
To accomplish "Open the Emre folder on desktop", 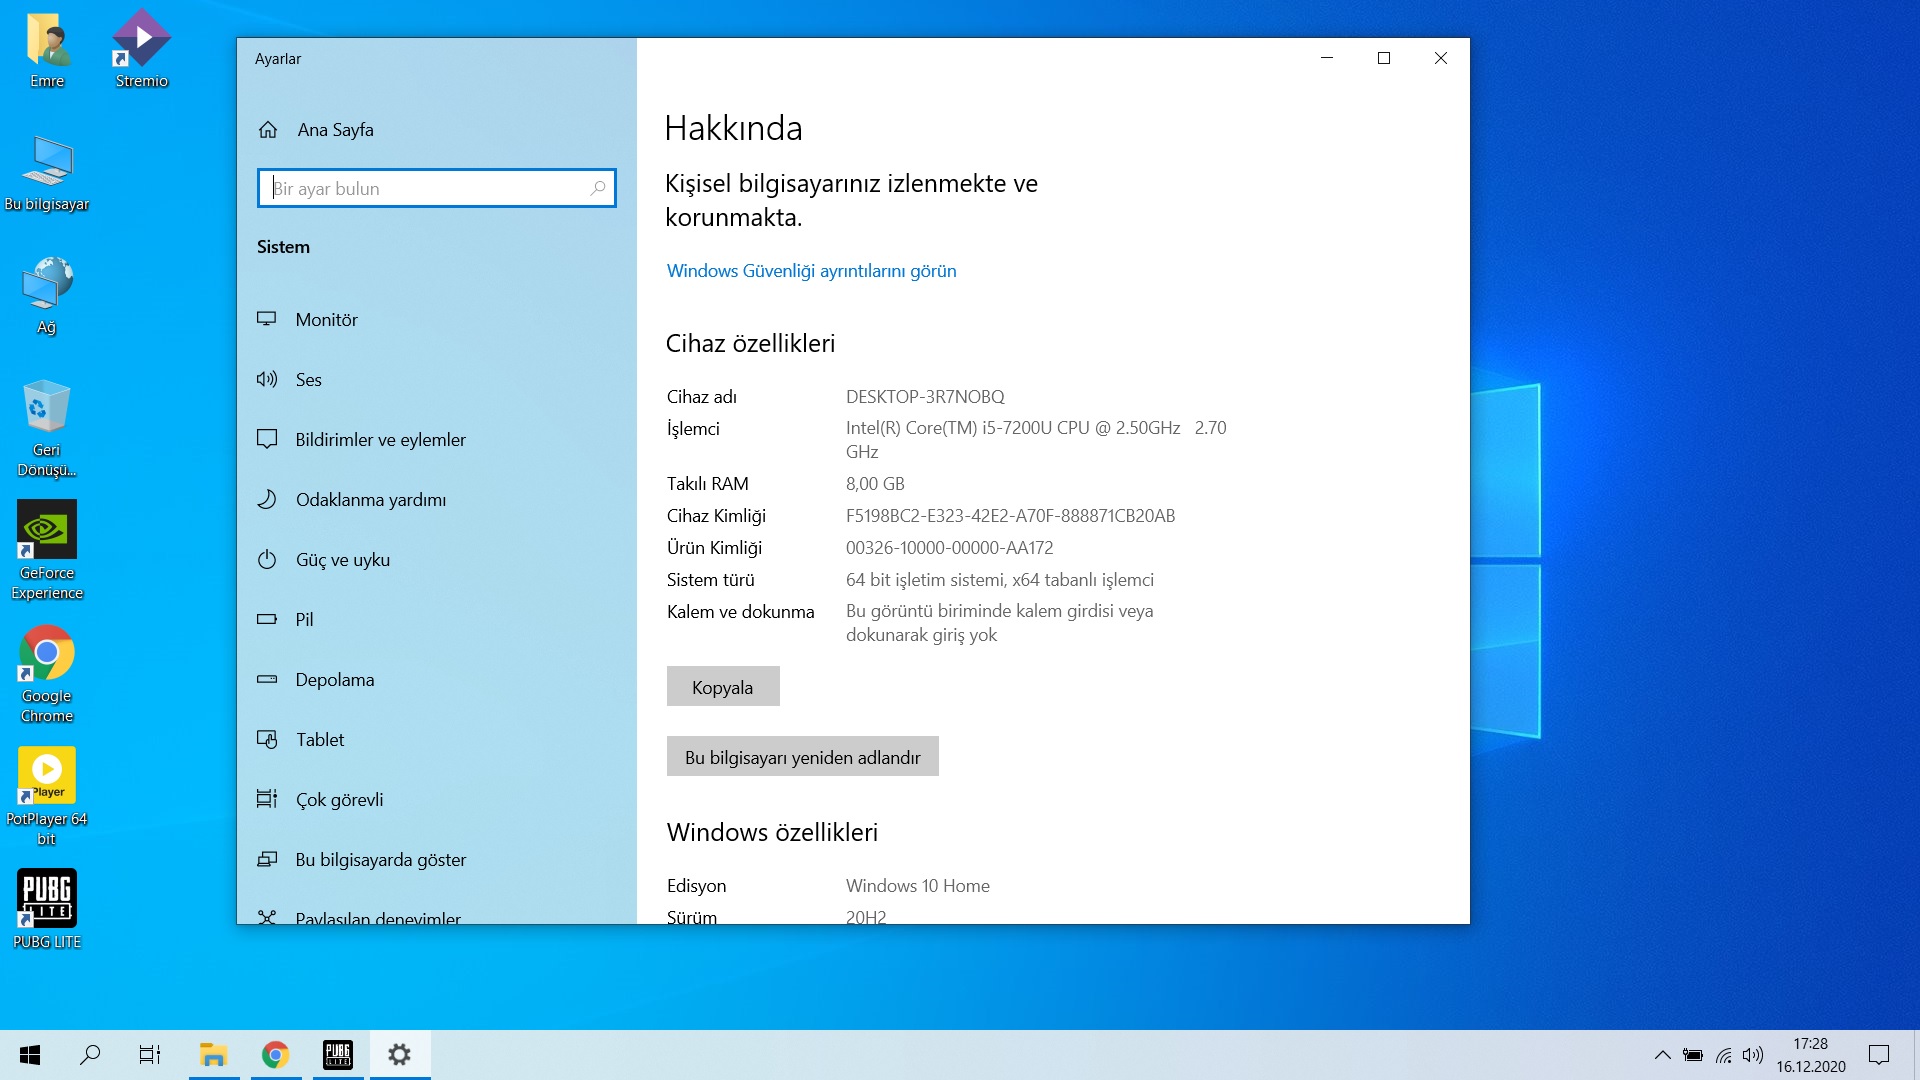I will click(47, 50).
